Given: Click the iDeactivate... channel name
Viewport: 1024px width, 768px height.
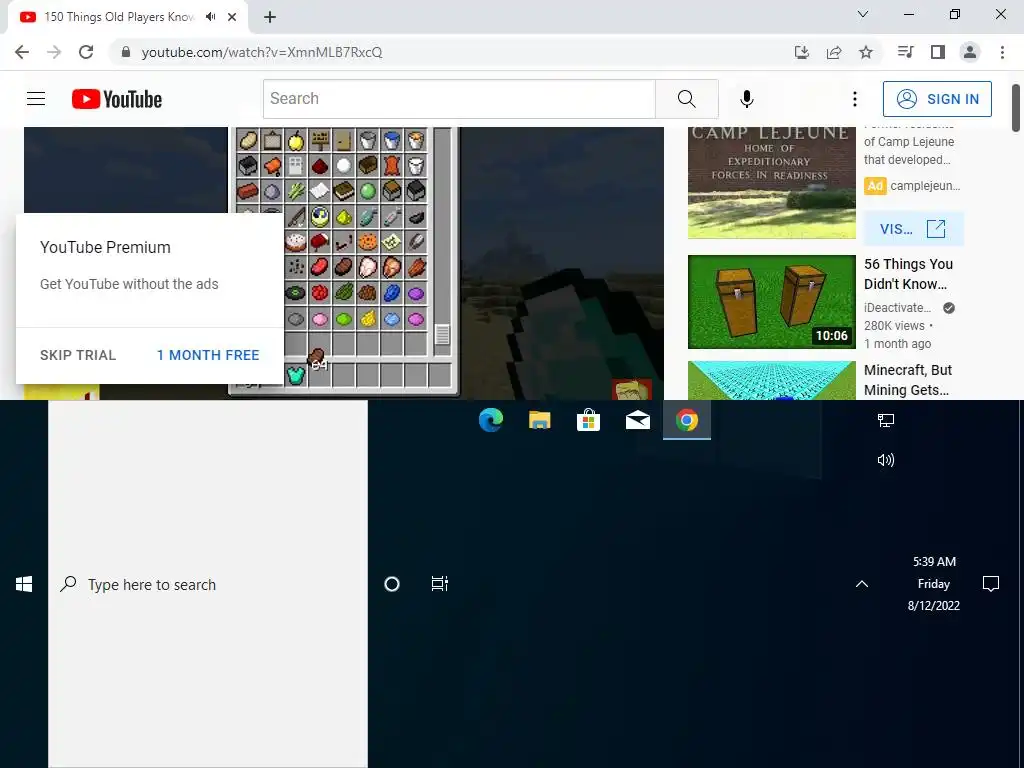Looking at the screenshot, I should 897,308.
